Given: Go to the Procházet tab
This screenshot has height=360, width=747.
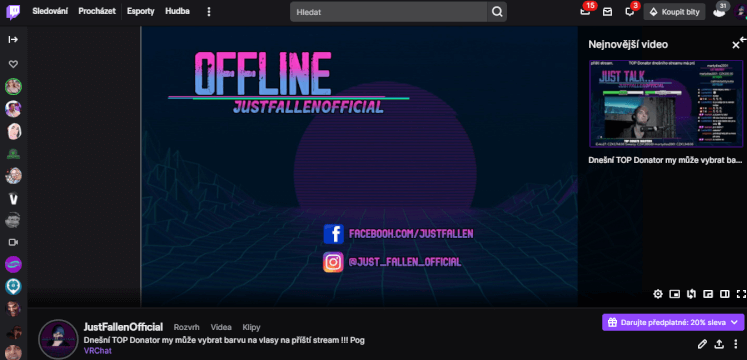Looking at the screenshot, I should coord(97,11).
